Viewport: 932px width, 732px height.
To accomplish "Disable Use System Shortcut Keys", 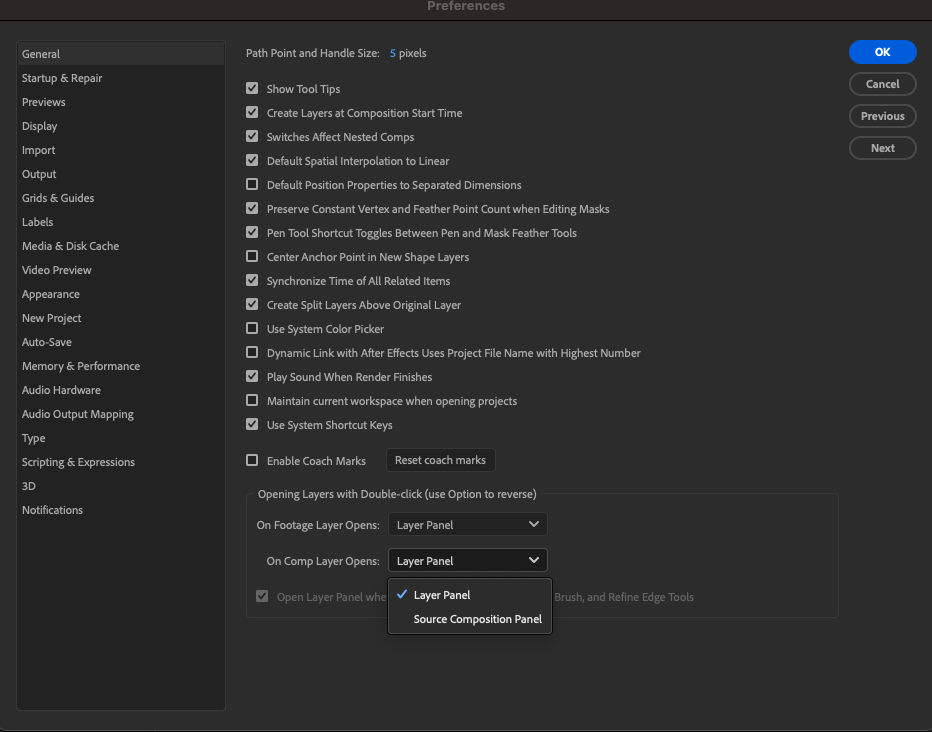I will click(252, 424).
